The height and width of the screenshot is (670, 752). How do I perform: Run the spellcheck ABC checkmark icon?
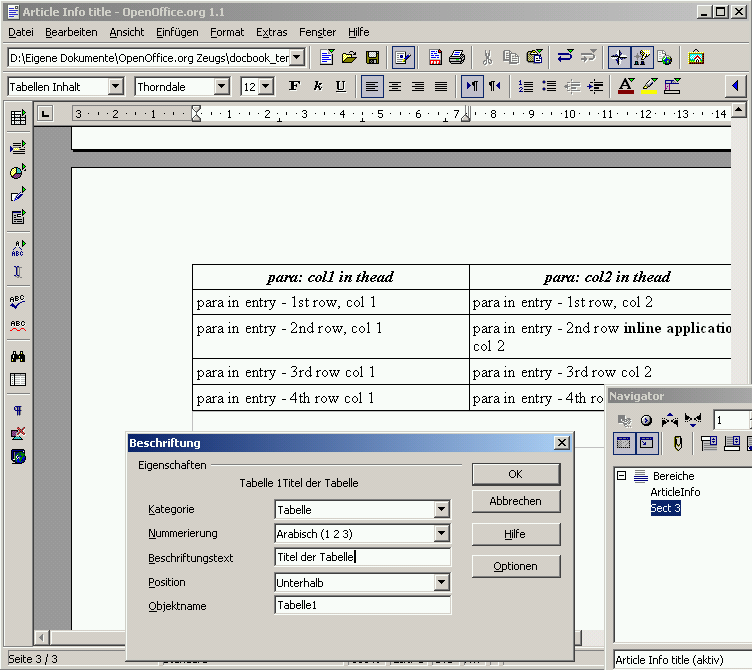(x=17, y=301)
